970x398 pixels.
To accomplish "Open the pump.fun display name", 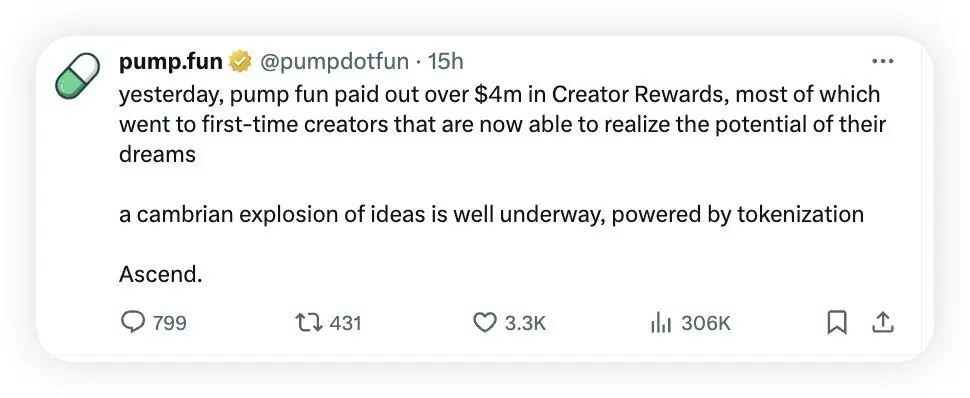I will [x=171, y=61].
